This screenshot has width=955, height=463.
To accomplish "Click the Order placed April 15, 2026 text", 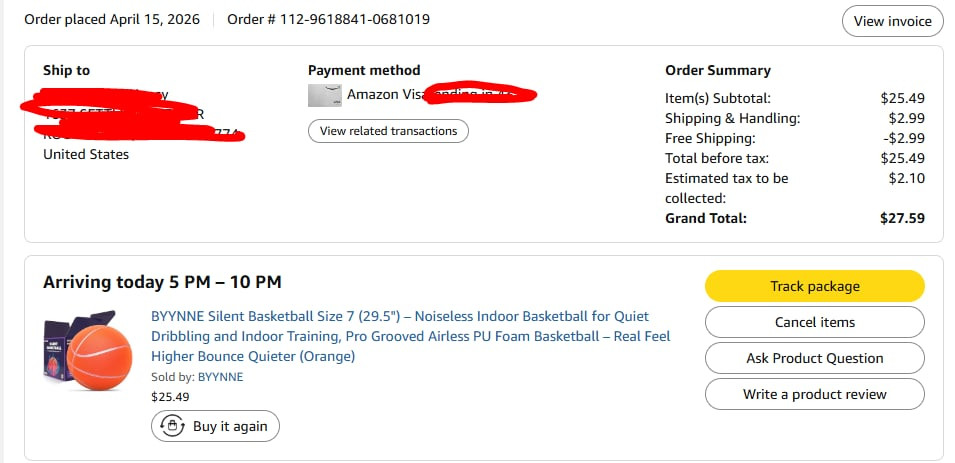I will click(112, 19).
